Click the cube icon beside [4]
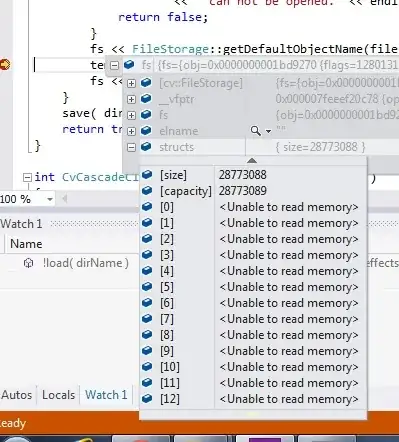Image resolution: width=399 pixels, height=442 pixels. point(147,270)
